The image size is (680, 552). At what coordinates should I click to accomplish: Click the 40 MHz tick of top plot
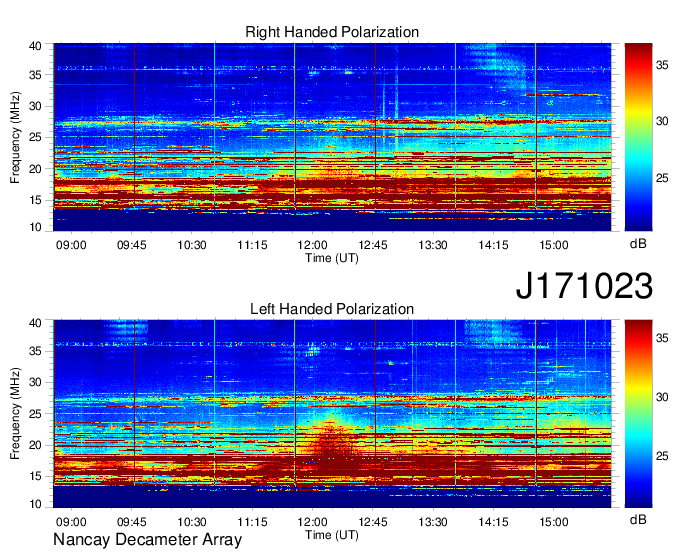(35, 46)
